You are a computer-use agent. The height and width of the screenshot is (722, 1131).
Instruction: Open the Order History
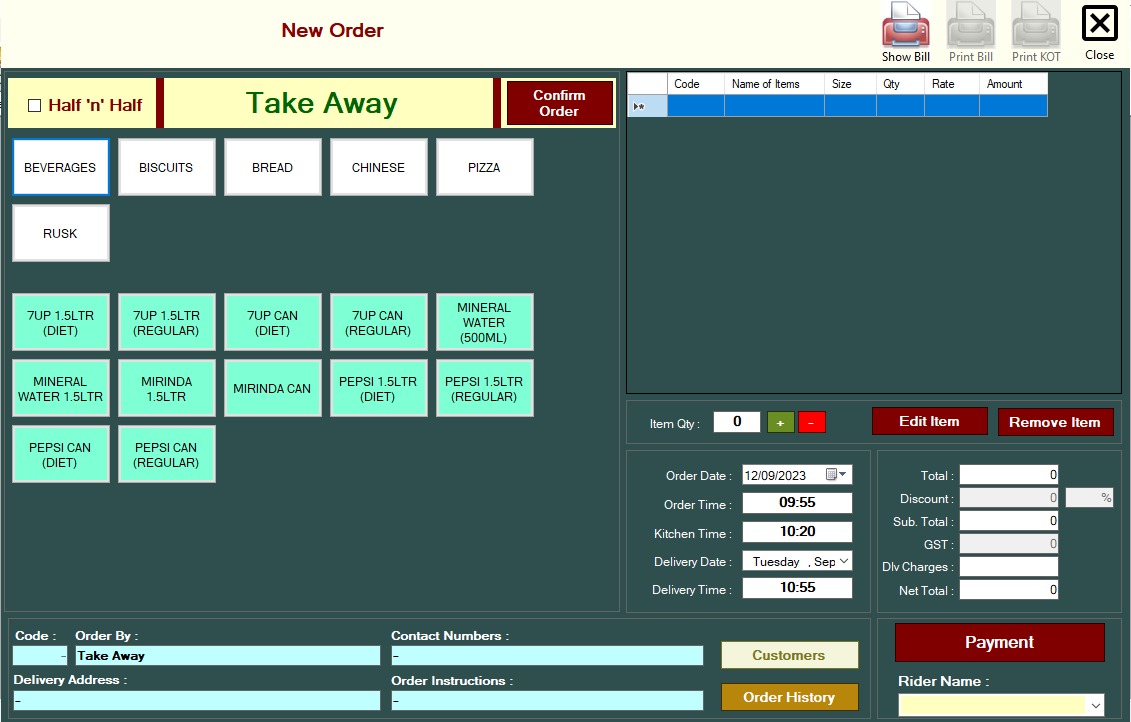pos(789,697)
